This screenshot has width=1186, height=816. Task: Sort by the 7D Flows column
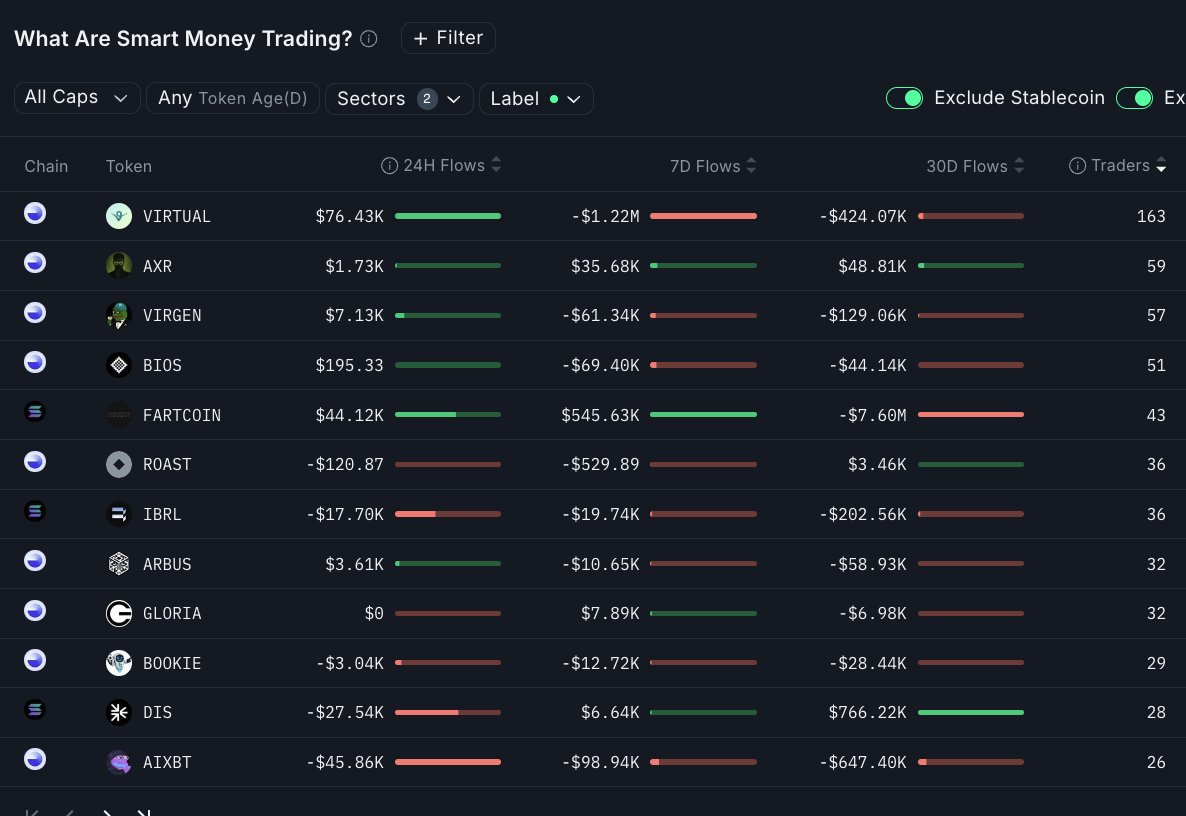click(713, 166)
